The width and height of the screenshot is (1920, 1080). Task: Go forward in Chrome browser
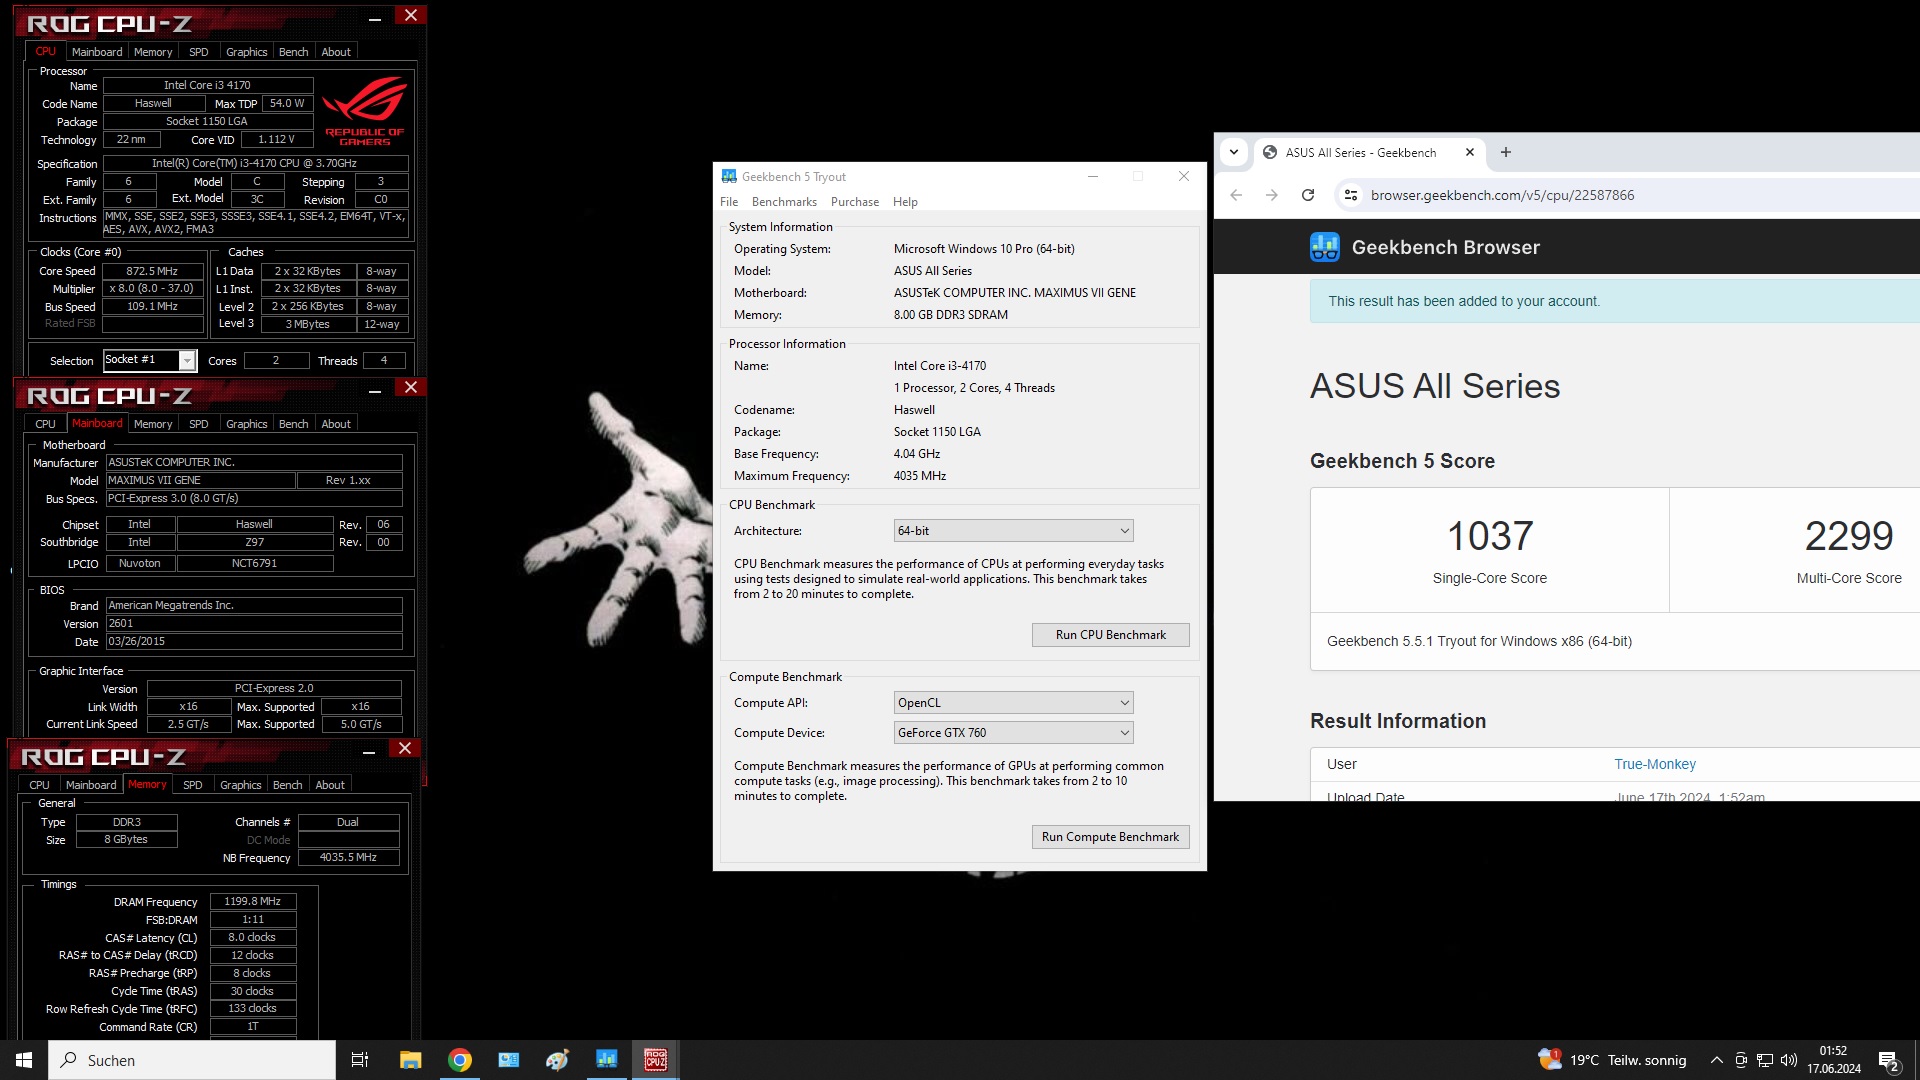(x=1272, y=195)
